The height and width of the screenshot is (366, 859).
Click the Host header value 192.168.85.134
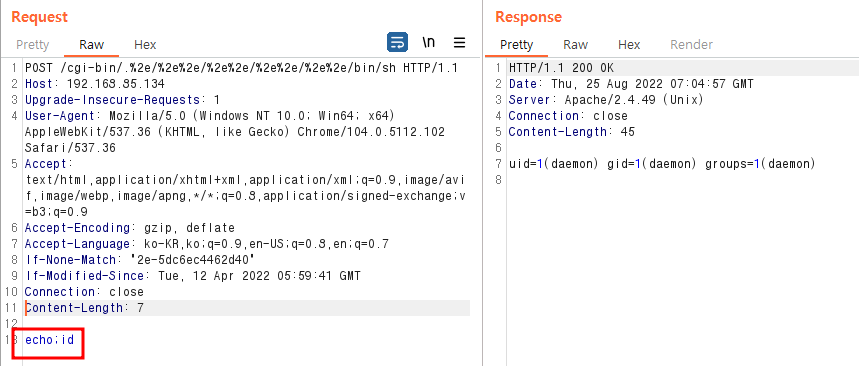pyautogui.click(x=116, y=84)
